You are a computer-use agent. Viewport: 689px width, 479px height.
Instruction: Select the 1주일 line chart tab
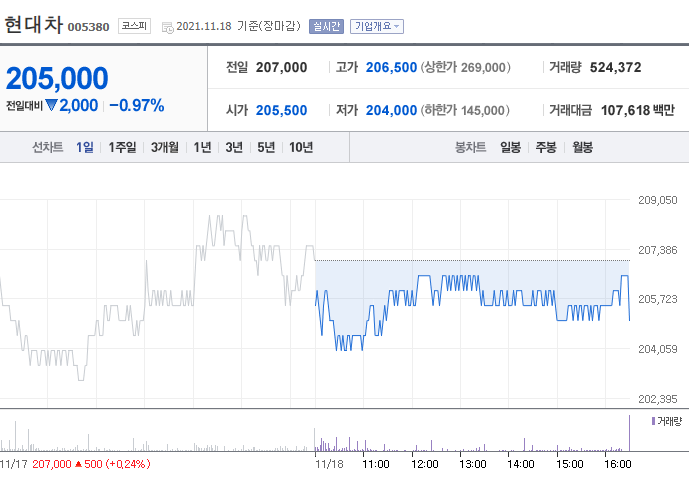coord(122,147)
